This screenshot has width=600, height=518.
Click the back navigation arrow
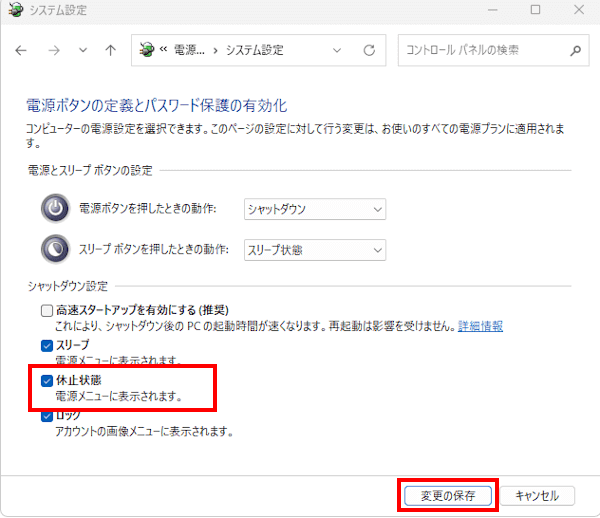pos(22,50)
